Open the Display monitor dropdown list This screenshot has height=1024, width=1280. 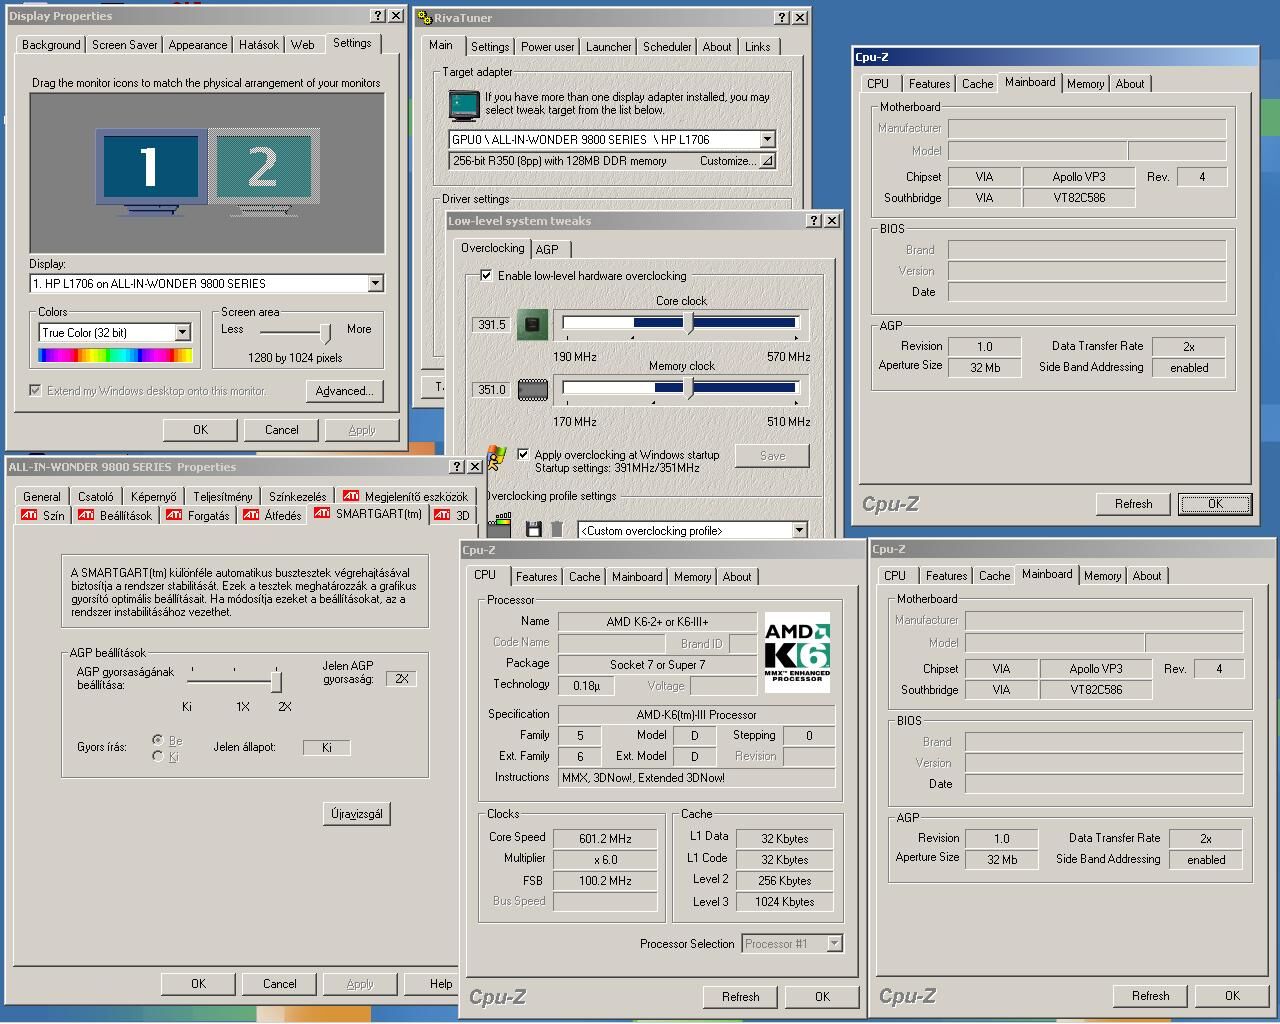coord(375,283)
